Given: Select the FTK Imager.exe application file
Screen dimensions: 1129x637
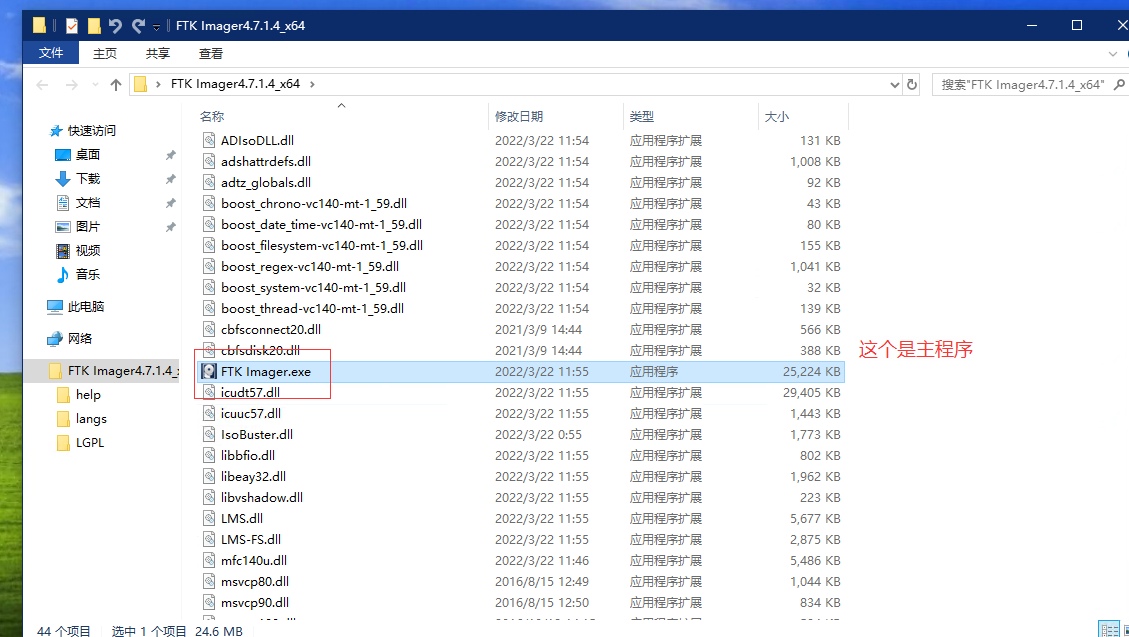Looking at the screenshot, I should tap(265, 372).
